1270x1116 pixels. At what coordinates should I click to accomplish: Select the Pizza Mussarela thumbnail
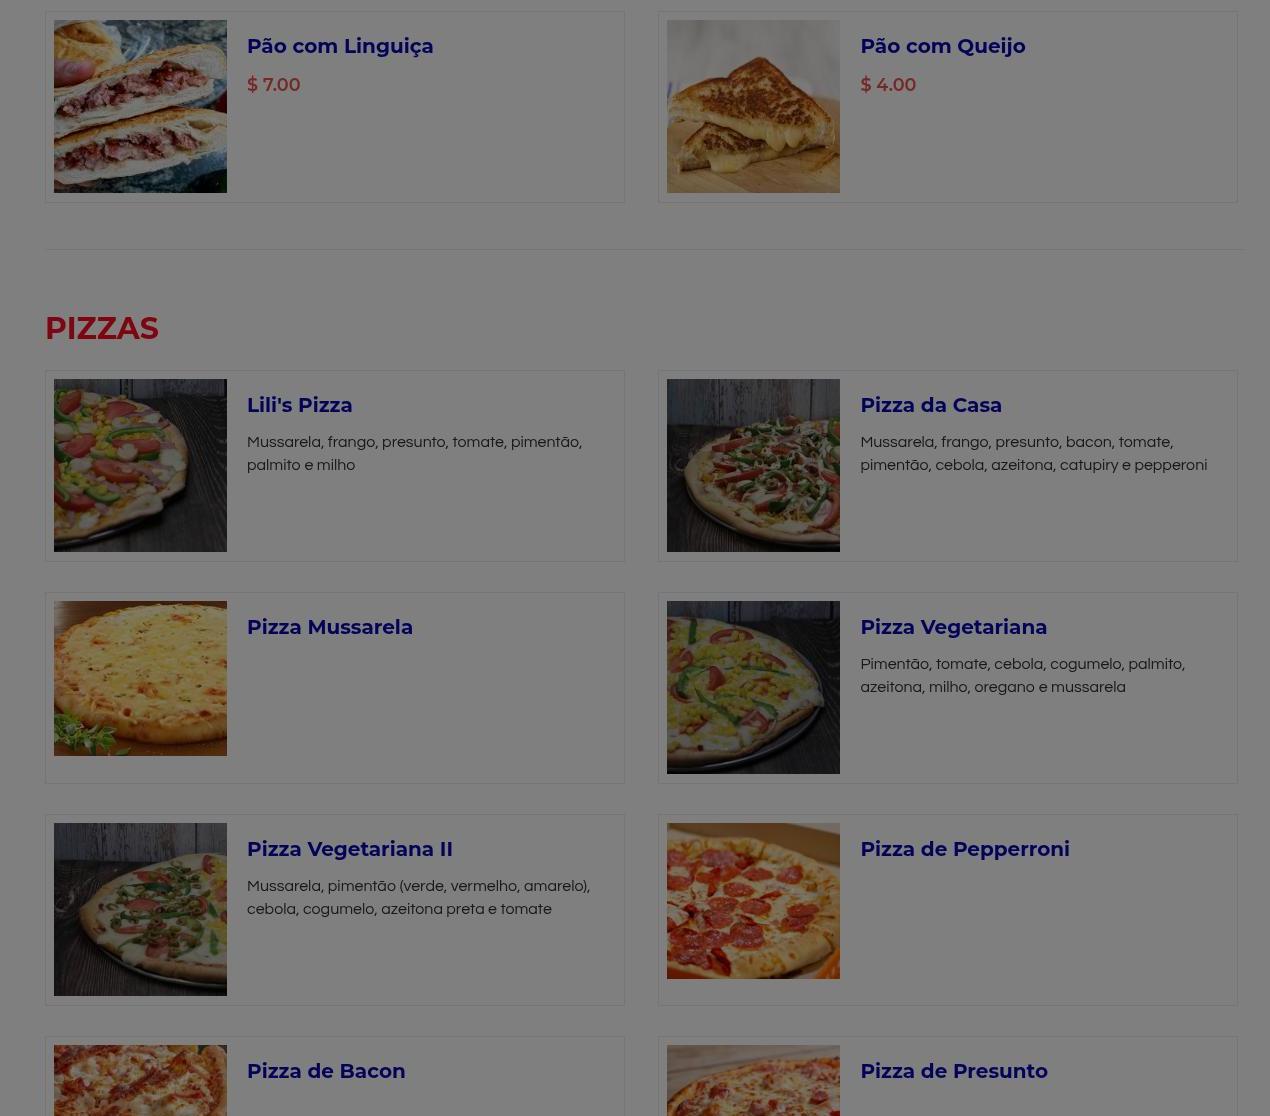pos(140,678)
